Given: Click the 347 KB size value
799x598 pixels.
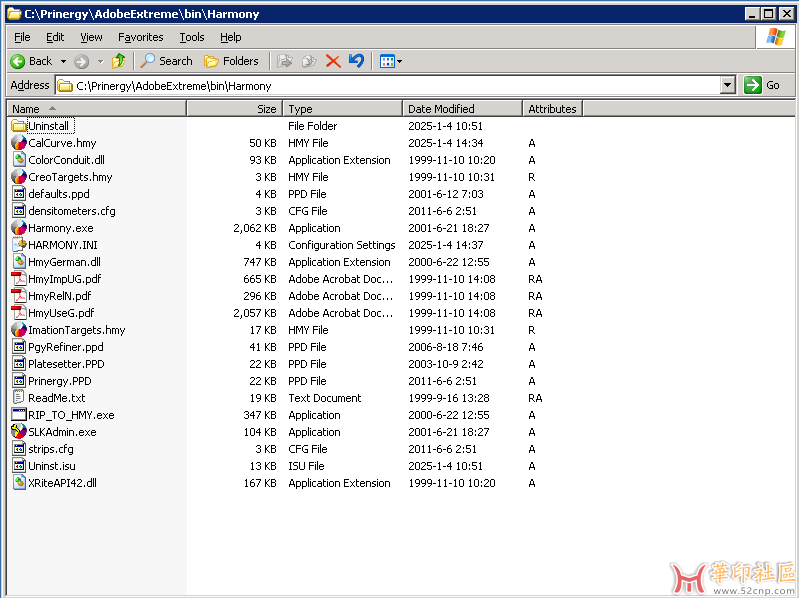Looking at the screenshot, I should (260, 415).
